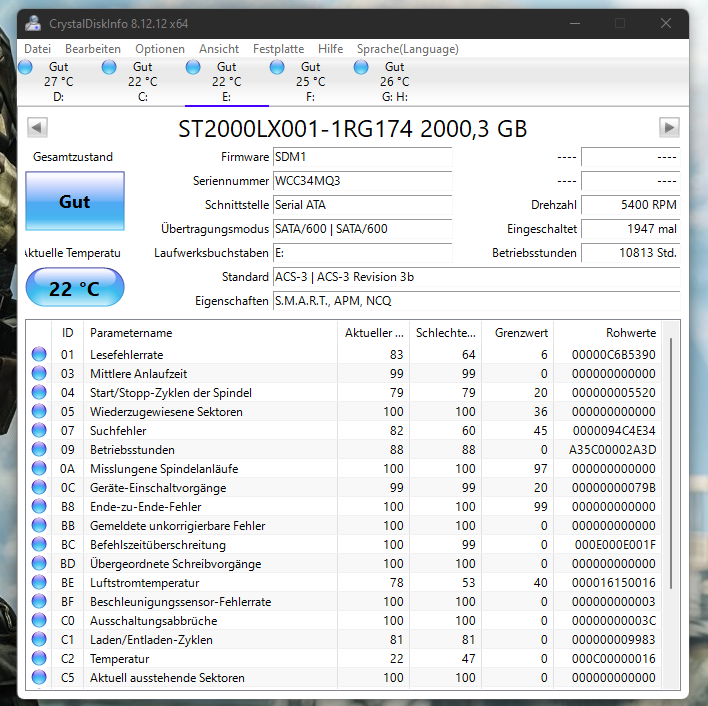The height and width of the screenshot is (706, 708).
Task: Click status orb of Laden/Entladen-Zyklen row
Action: (x=39, y=639)
